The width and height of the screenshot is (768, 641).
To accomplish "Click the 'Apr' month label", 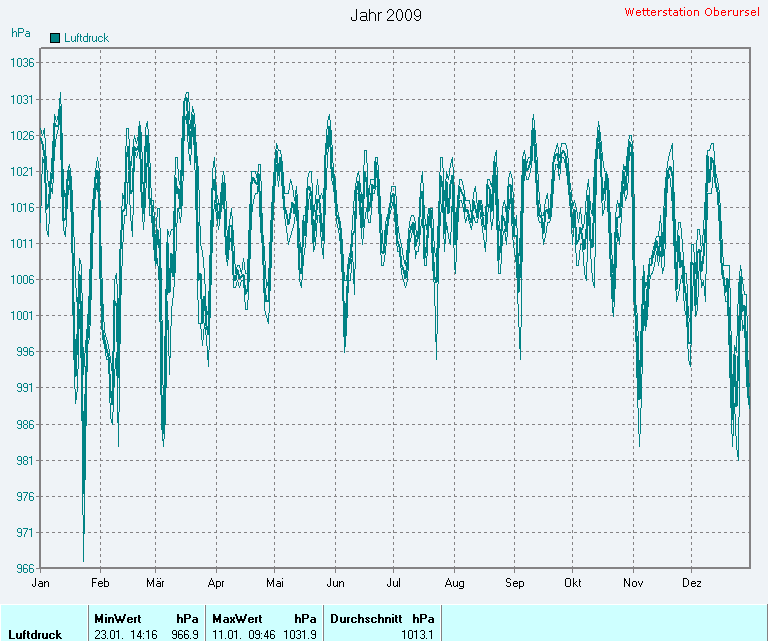I will point(216,583).
